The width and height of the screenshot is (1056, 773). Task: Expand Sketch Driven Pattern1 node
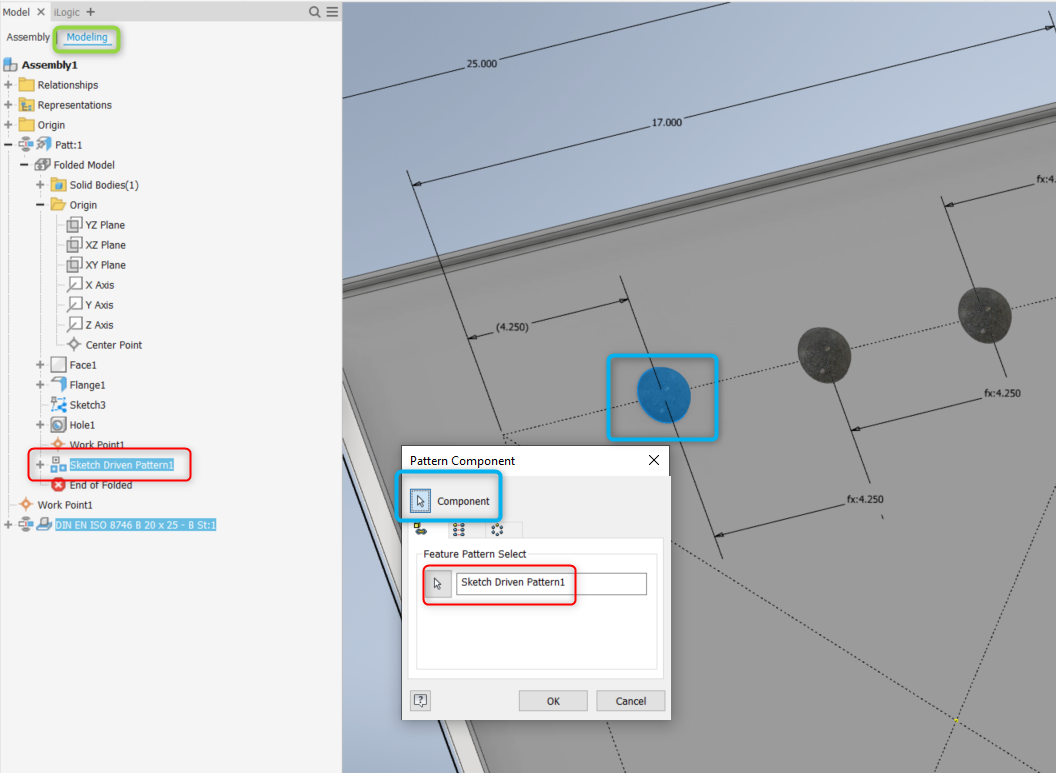click(40, 465)
